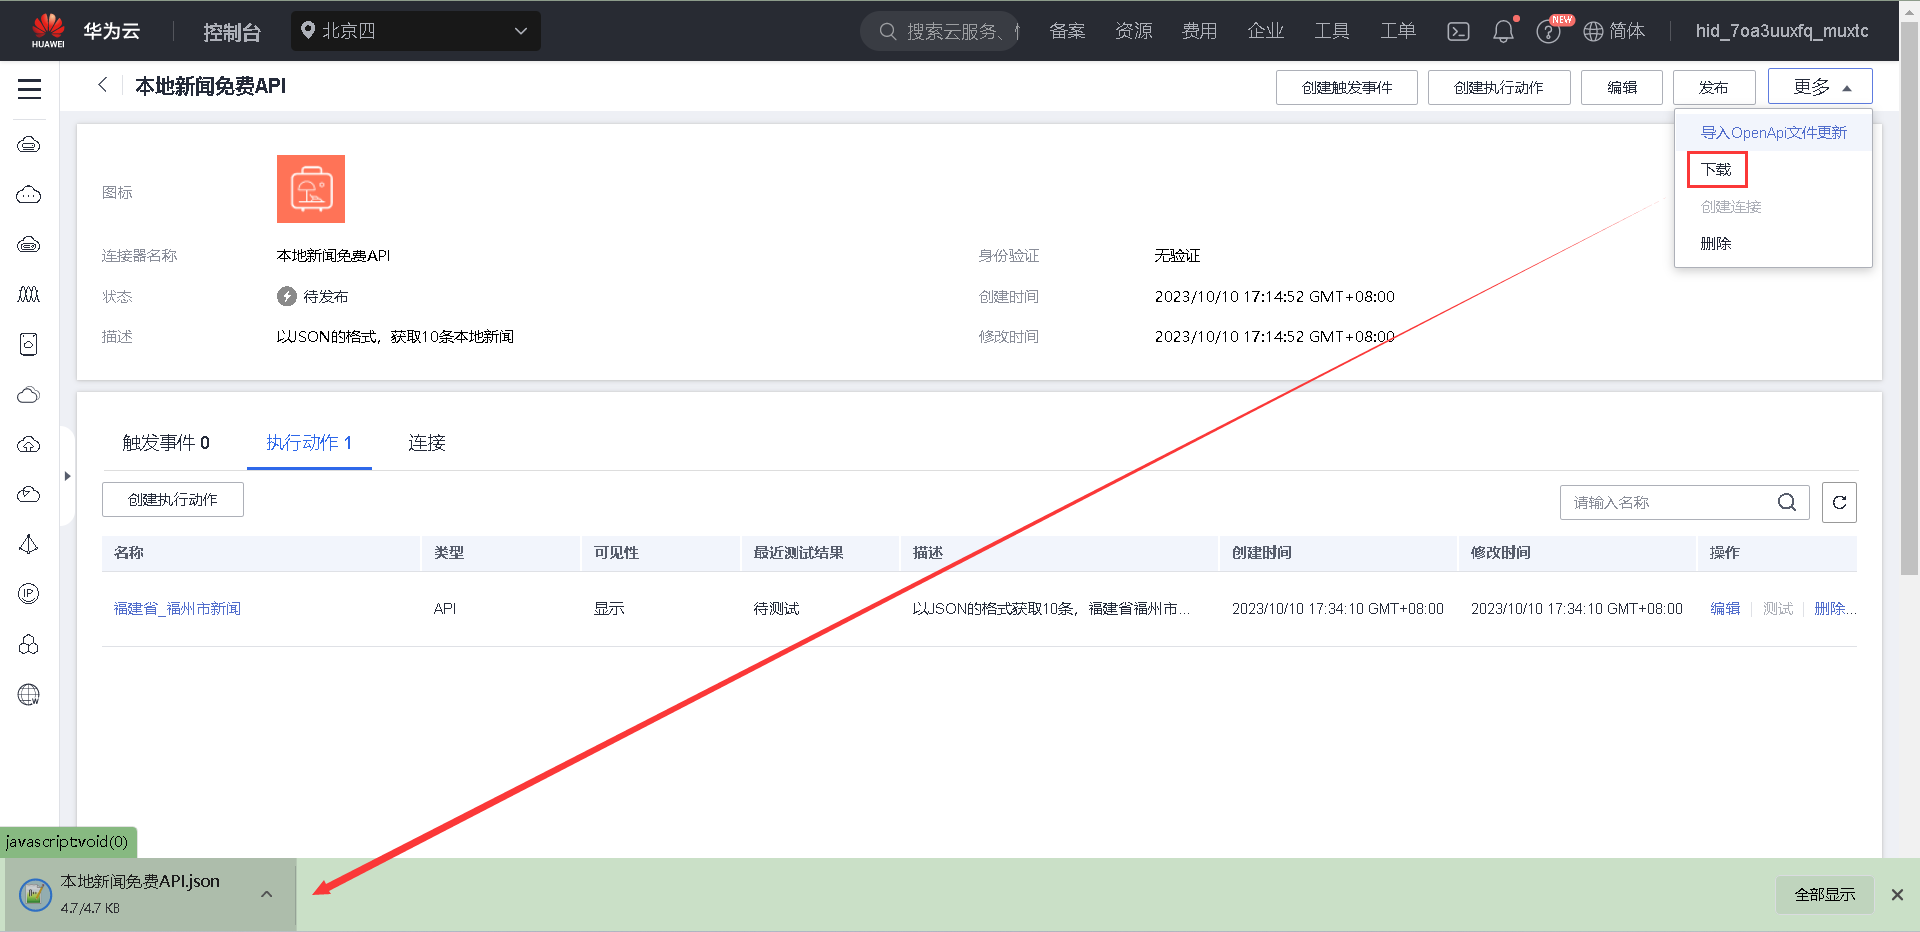Go back using the left arrow
The width and height of the screenshot is (1920, 932).
[102, 85]
